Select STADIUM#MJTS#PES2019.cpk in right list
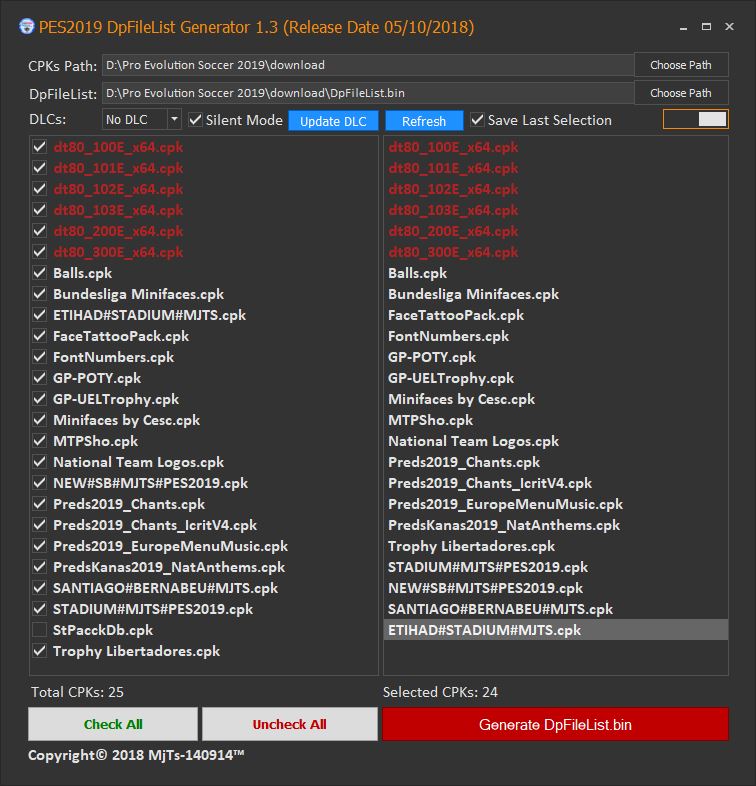 [x=556, y=567]
